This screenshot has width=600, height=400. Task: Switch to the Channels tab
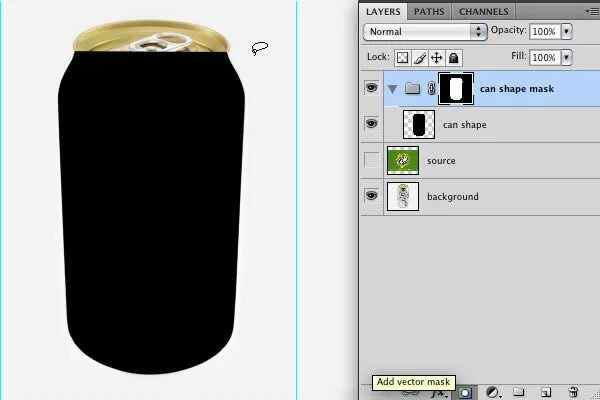coord(484,12)
